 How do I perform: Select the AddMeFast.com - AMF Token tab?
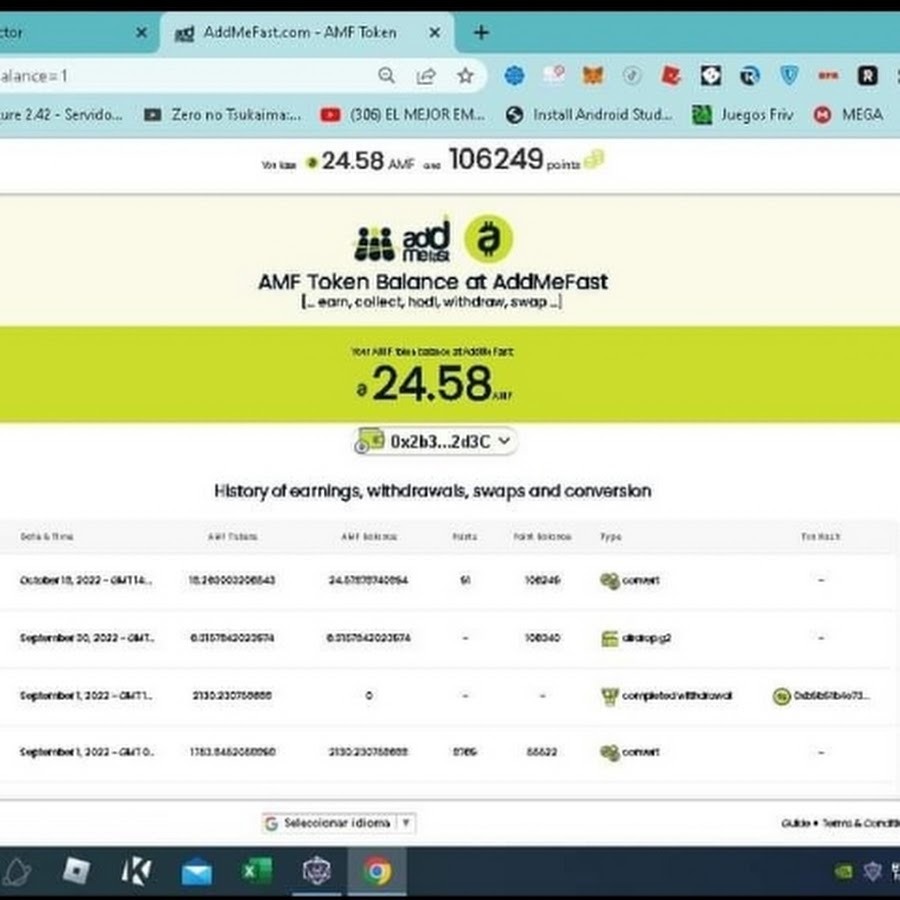pyautogui.click(x=307, y=33)
